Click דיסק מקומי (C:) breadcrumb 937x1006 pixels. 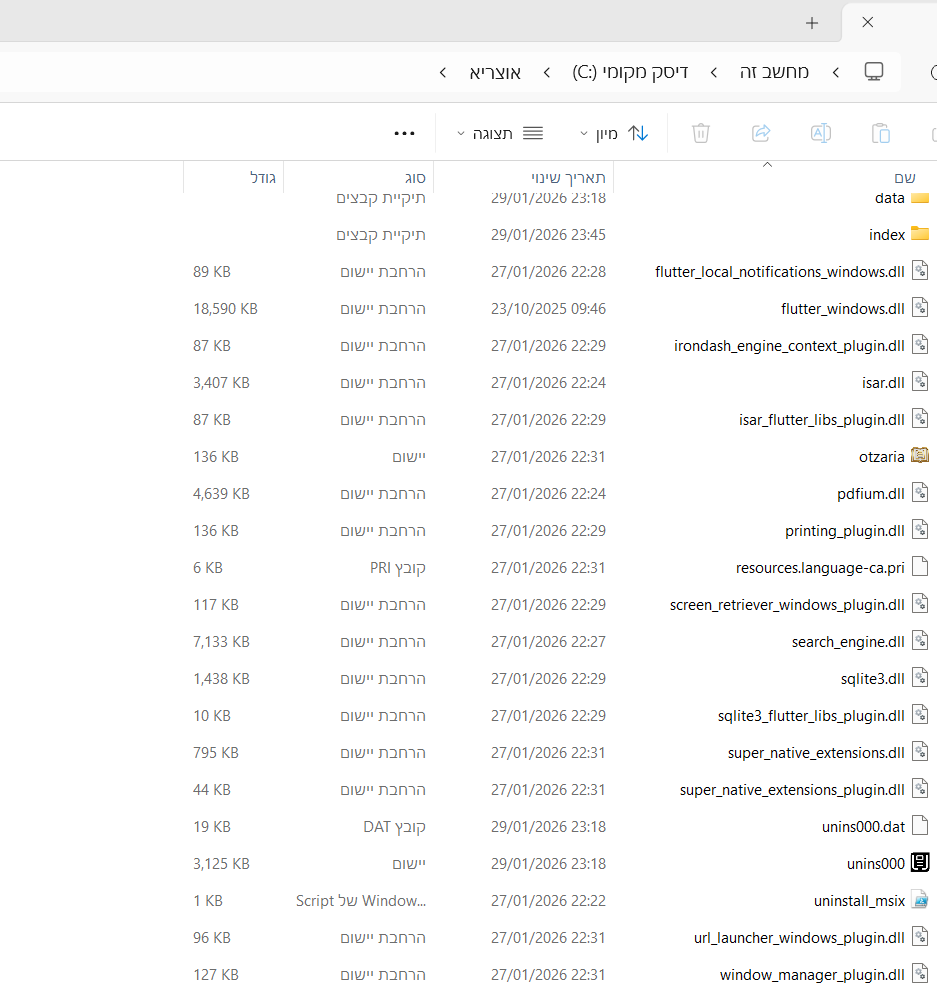pos(630,72)
